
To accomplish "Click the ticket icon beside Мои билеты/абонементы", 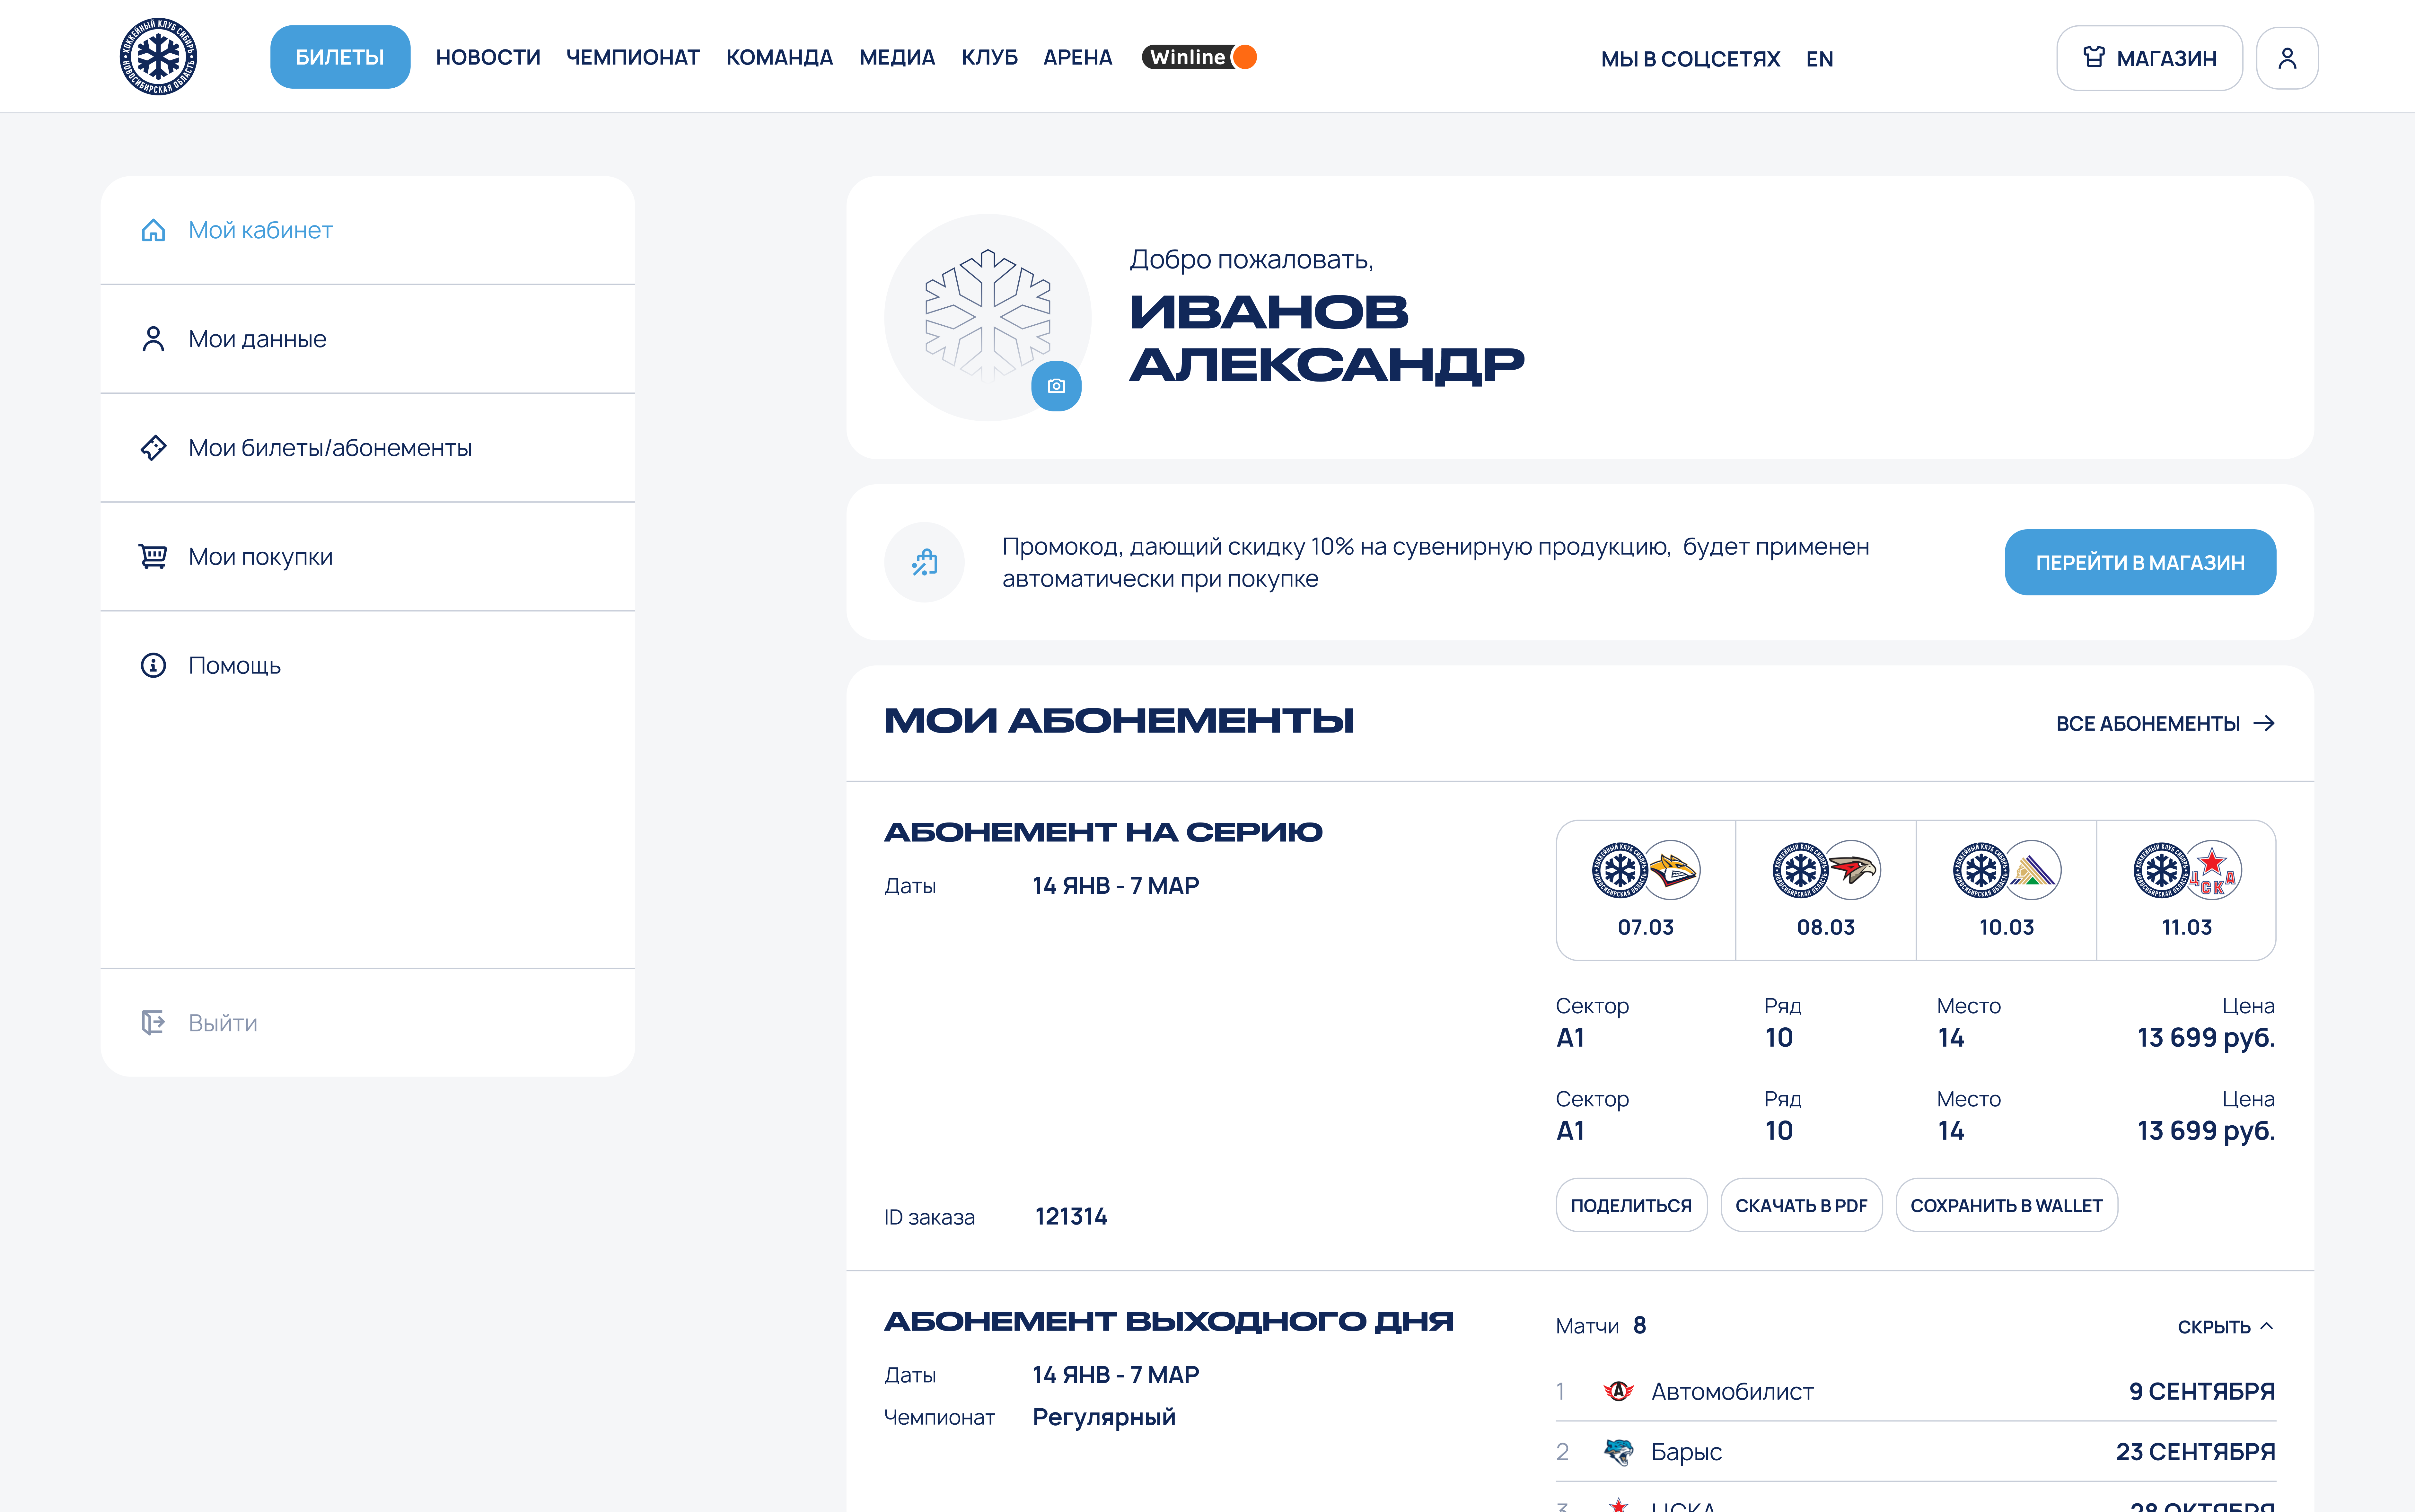I will [153, 448].
